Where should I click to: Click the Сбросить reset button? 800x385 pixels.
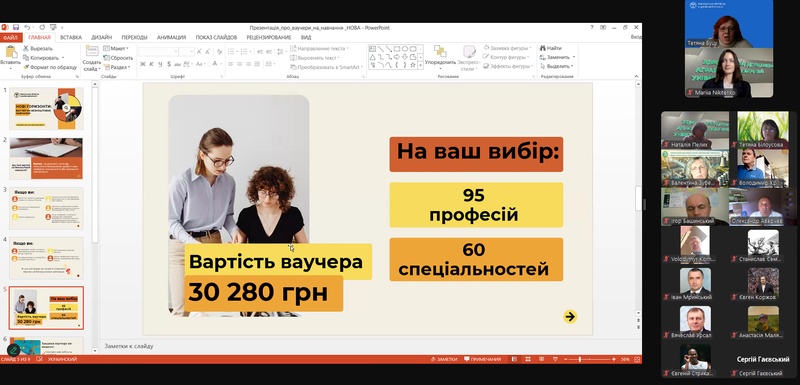click(x=118, y=58)
